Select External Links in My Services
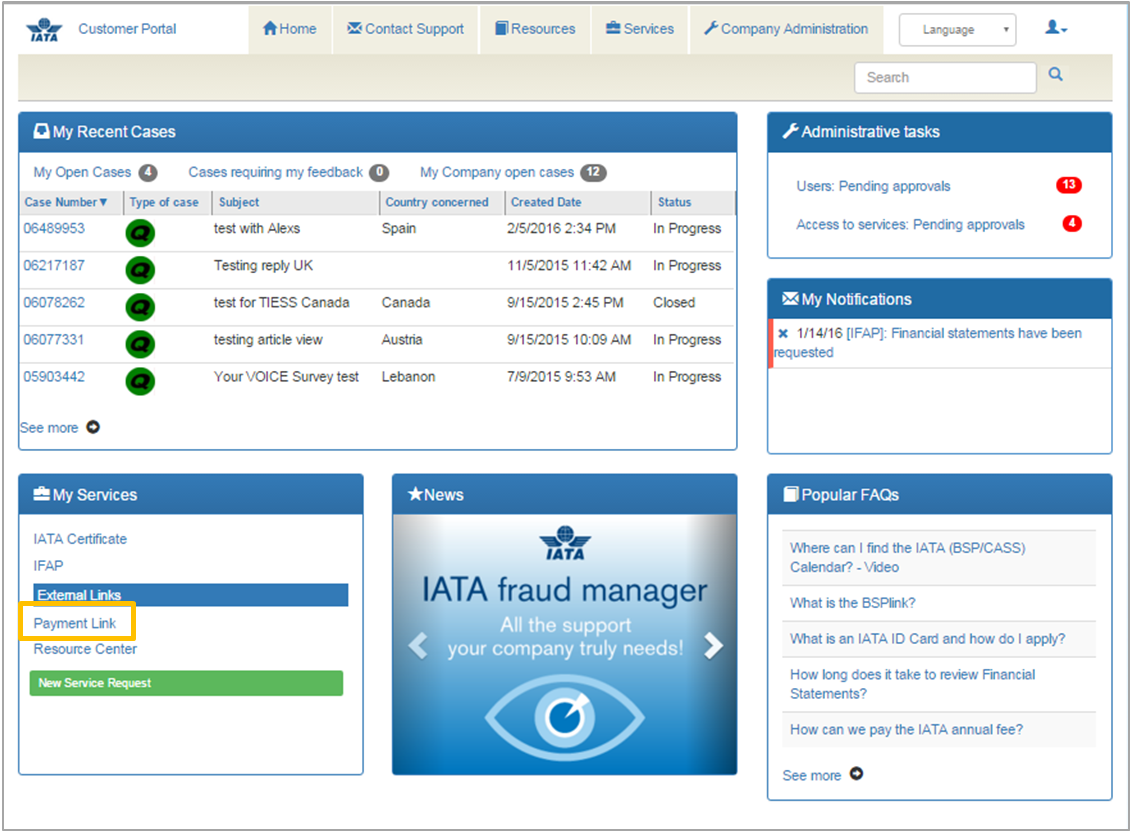The height and width of the screenshot is (833, 1132). click(191, 595)
